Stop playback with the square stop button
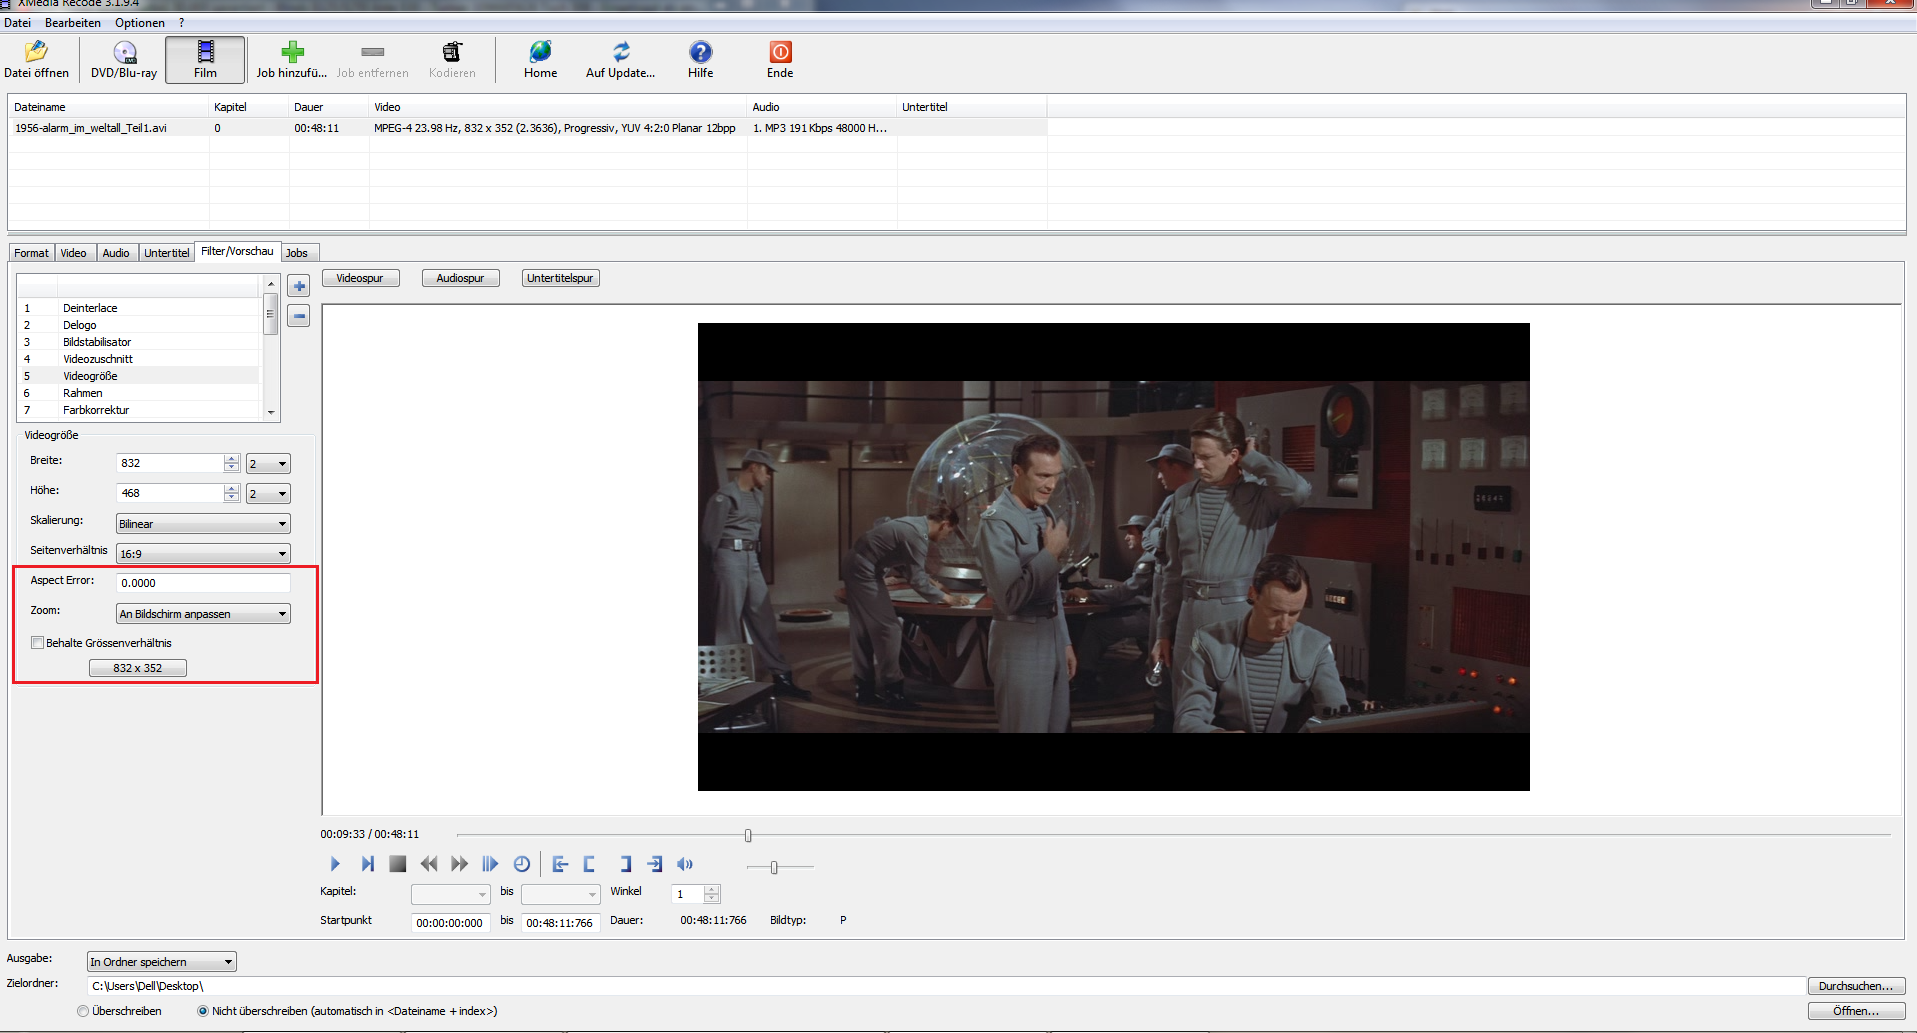Screen dimensions: 1917x1033 point(397,864)
